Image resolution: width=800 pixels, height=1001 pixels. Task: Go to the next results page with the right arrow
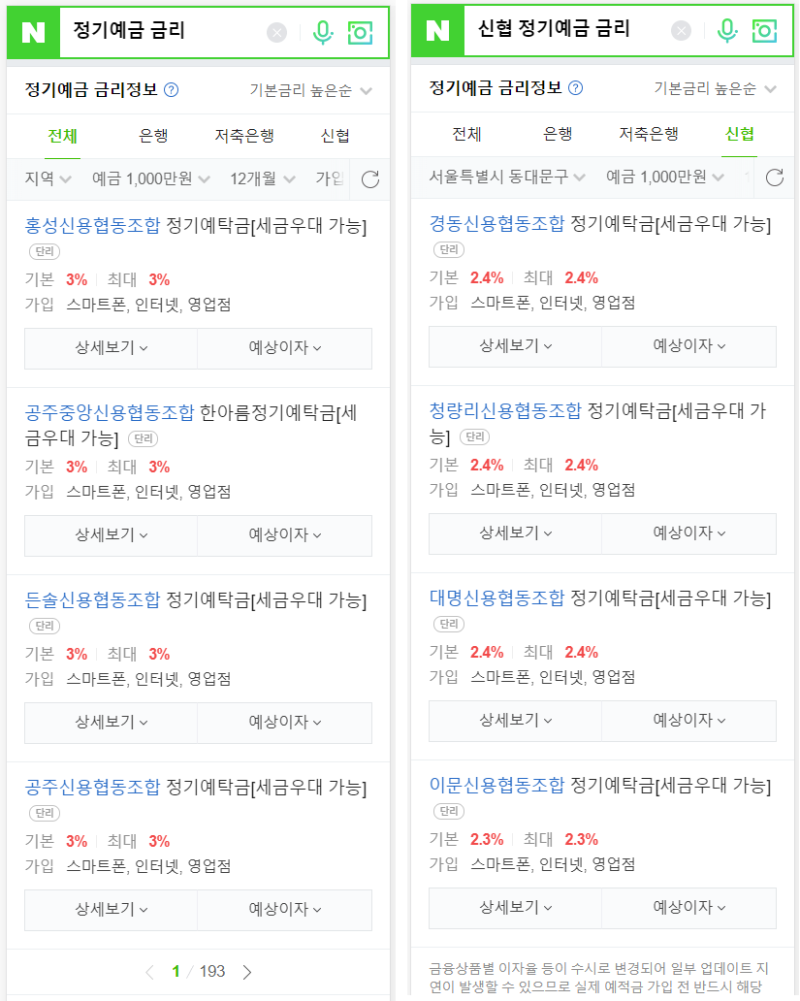pos(247,971)
